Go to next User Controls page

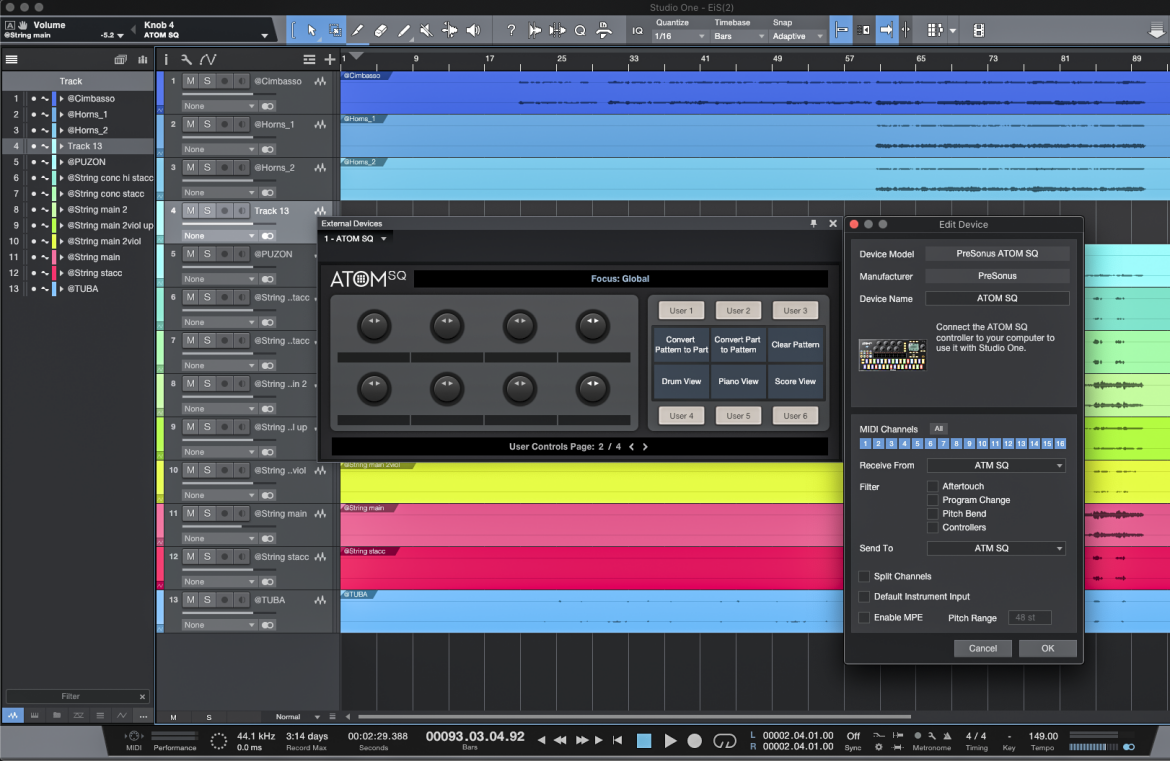[x=645, y=447]
